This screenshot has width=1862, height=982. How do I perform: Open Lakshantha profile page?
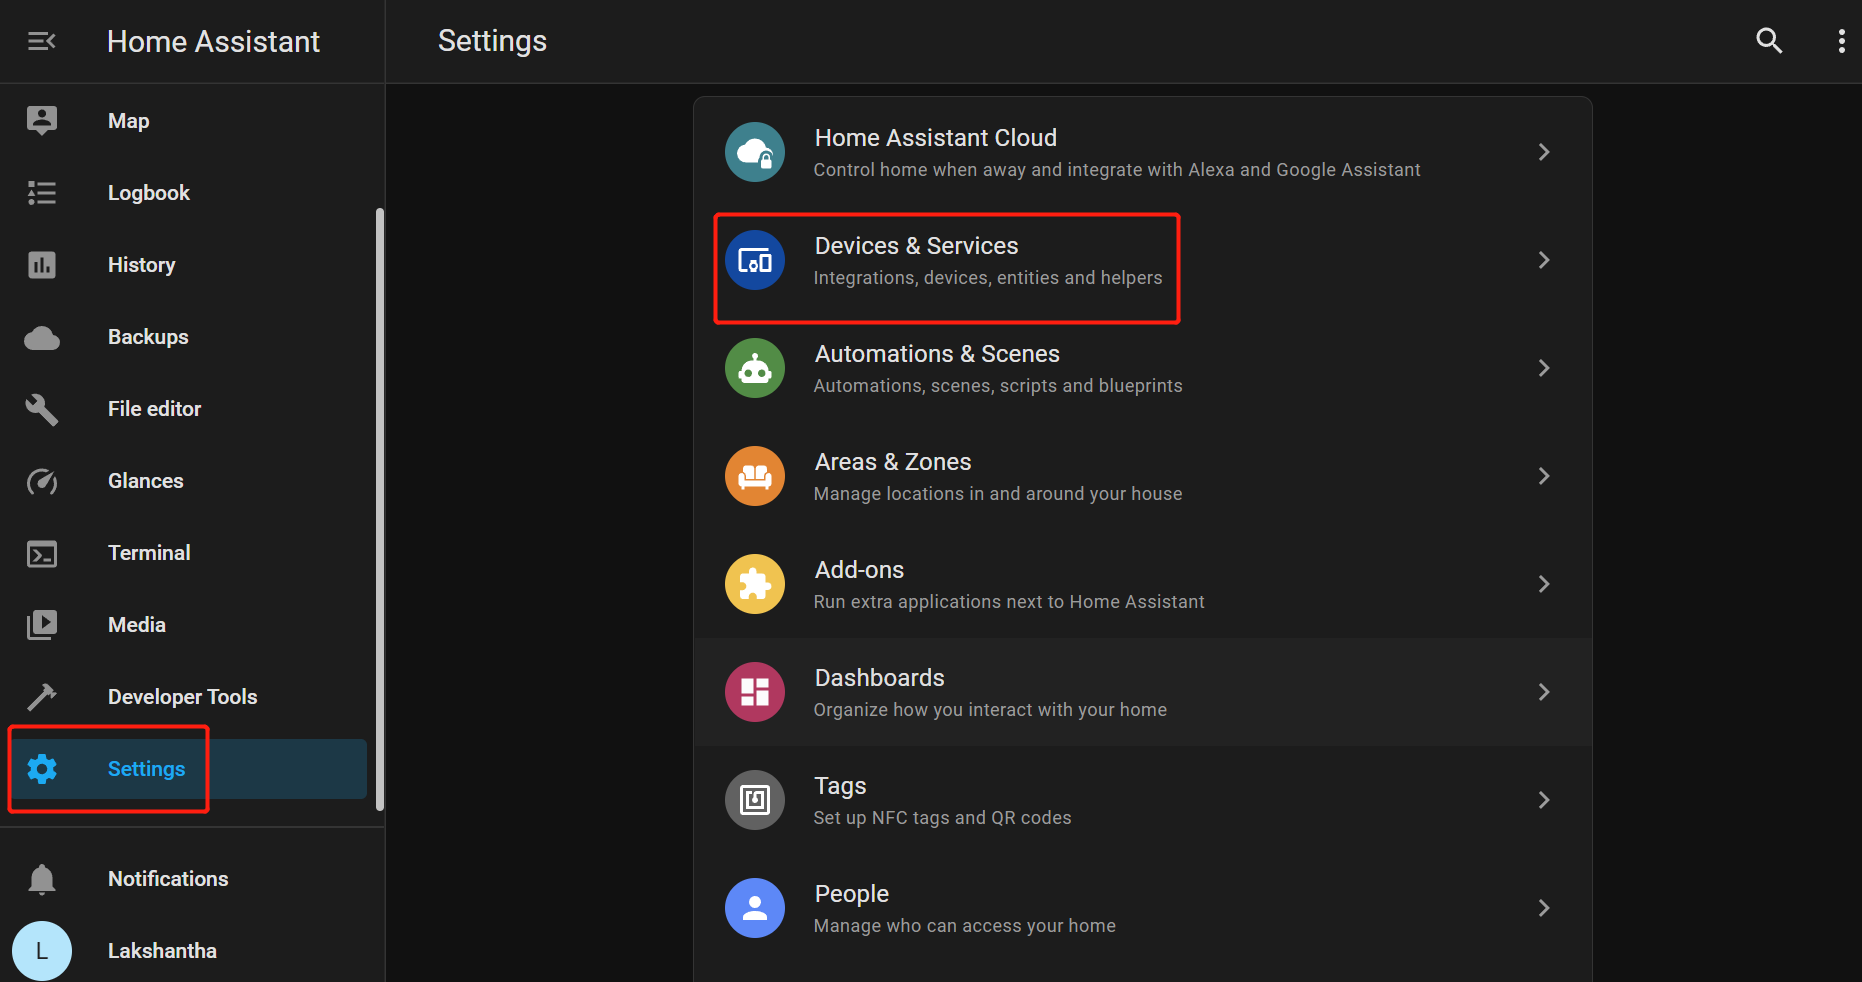pyautogui.click(x=162, y=951)
